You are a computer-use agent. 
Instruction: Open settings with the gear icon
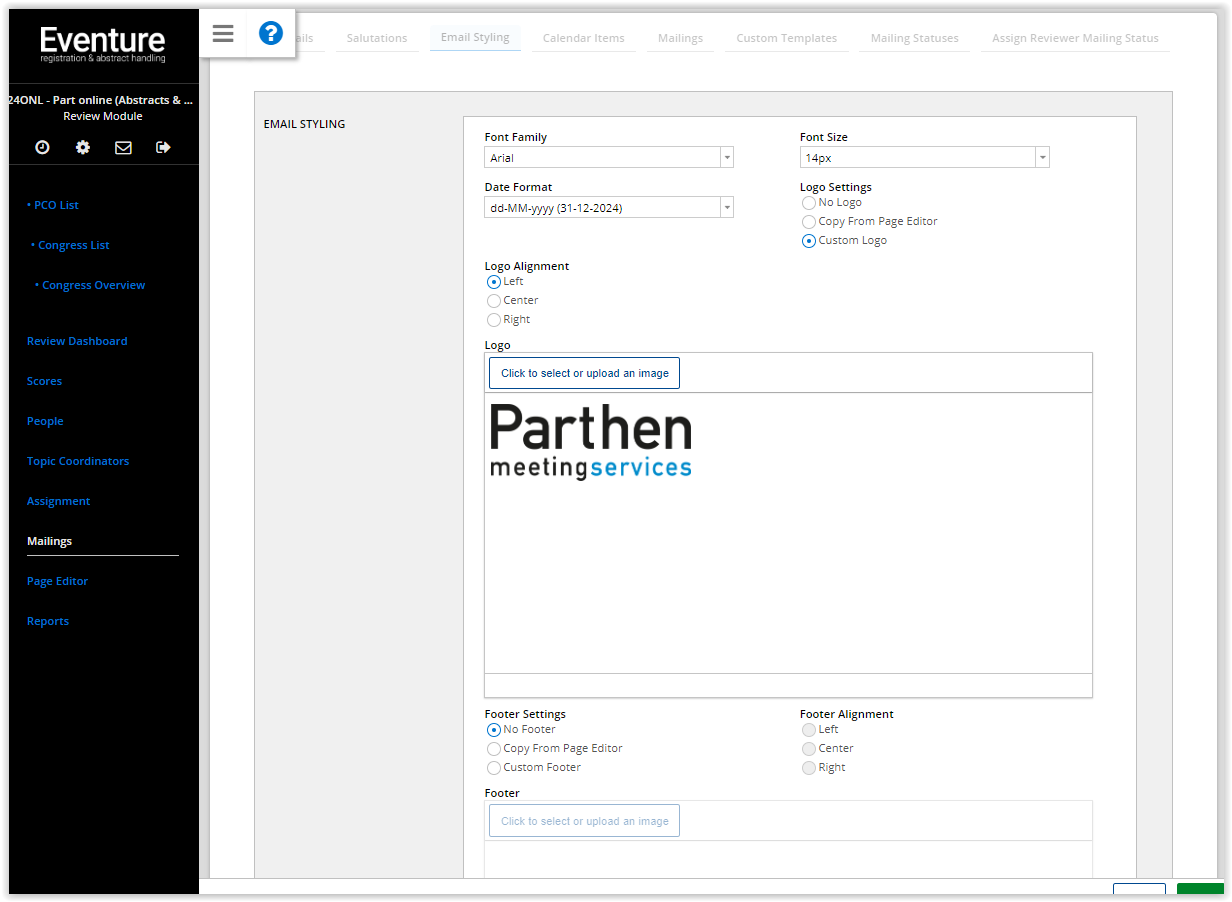[83, 147]
